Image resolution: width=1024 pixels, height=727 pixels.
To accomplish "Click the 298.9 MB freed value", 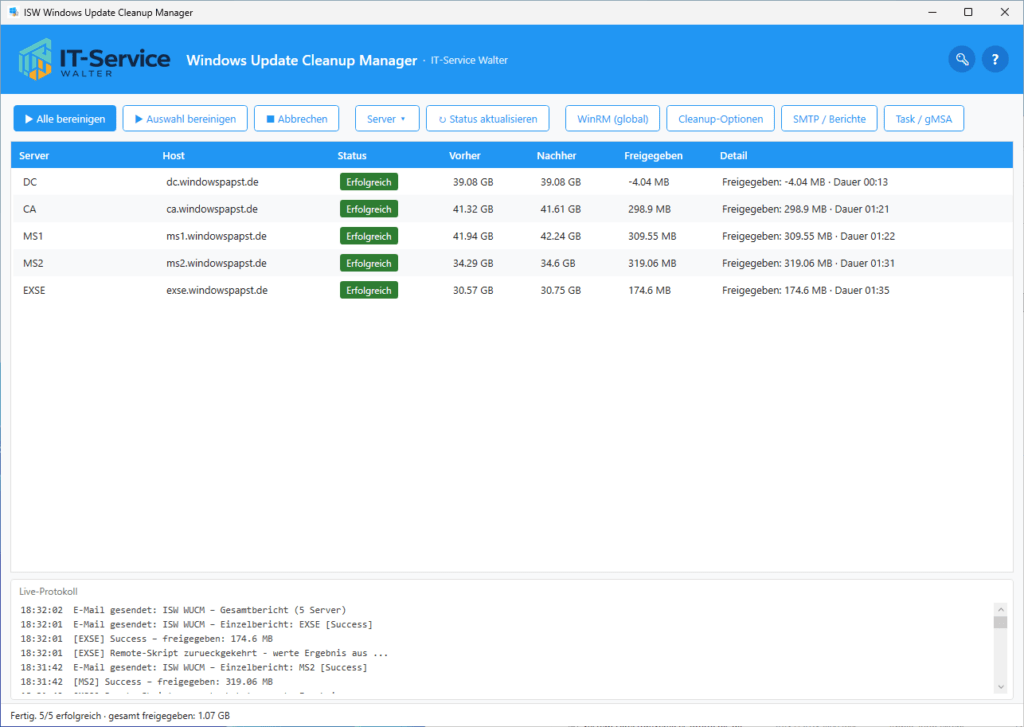I will (x=649, y=209).
